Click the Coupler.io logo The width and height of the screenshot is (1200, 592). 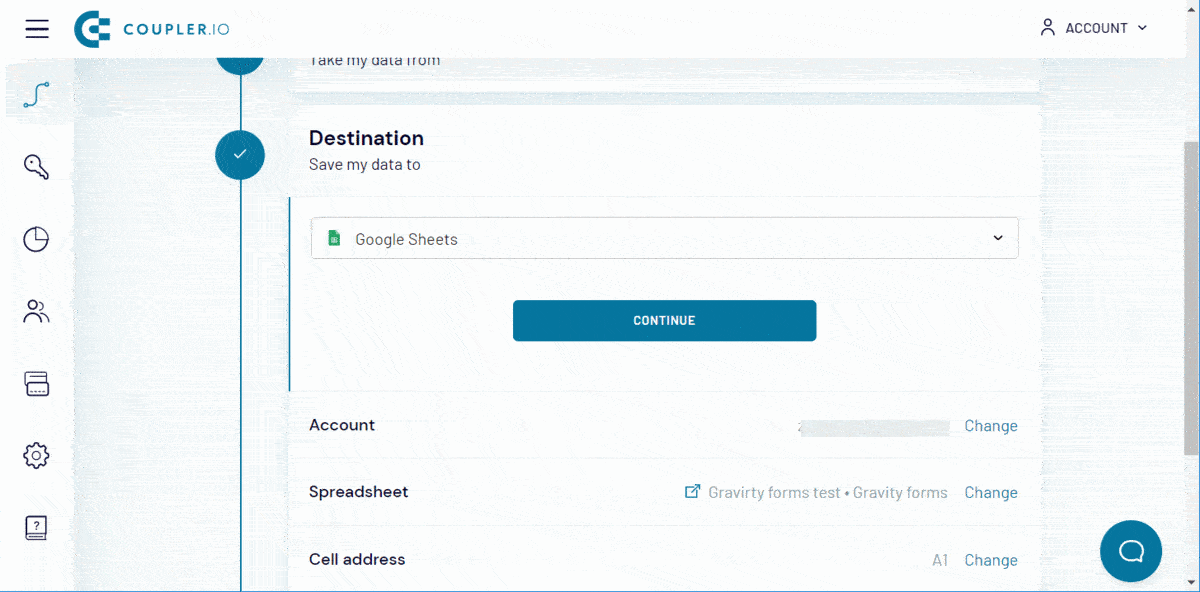click(x=152, y=29)
